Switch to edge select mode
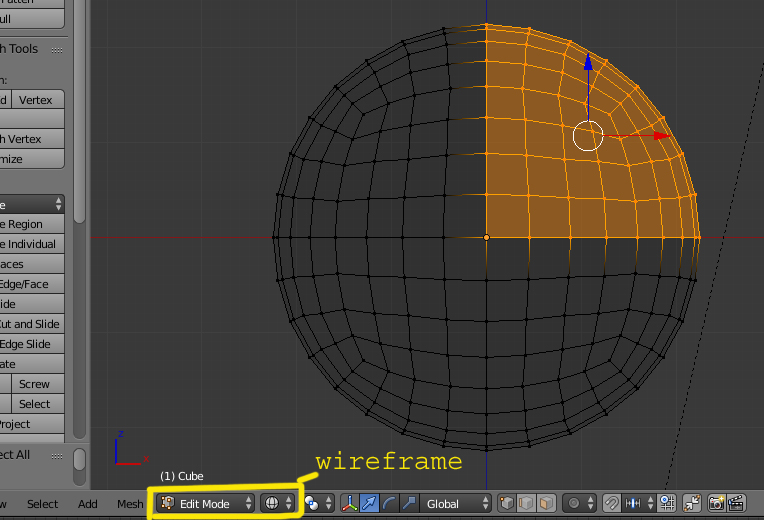 tap(527, 504)
